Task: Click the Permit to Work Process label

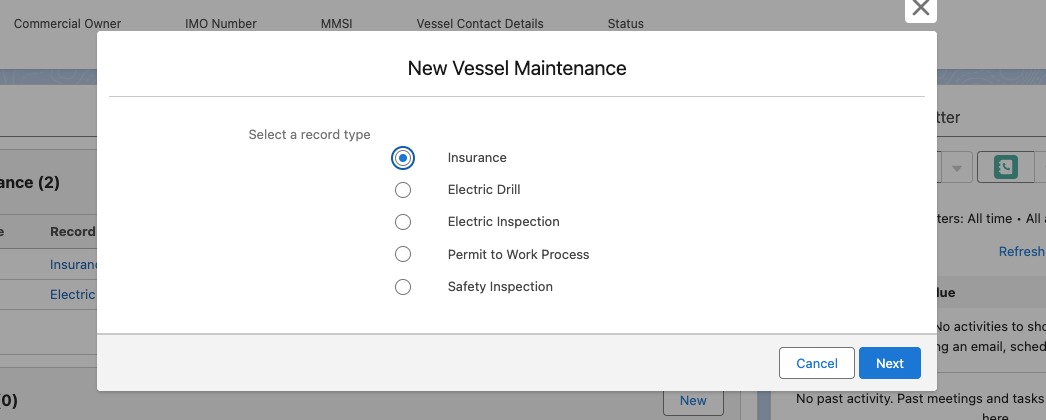Action: tap(518, 255)
